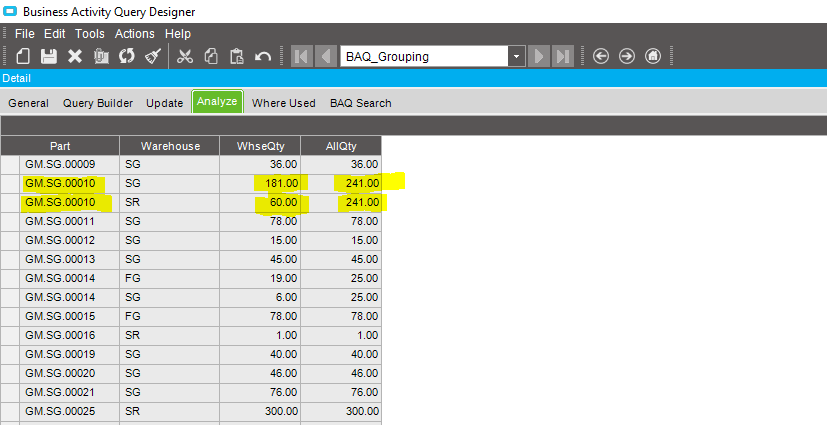Click the AllQty 45.00 cell
The image size is (827, 425).
click(x=341, y=259)
